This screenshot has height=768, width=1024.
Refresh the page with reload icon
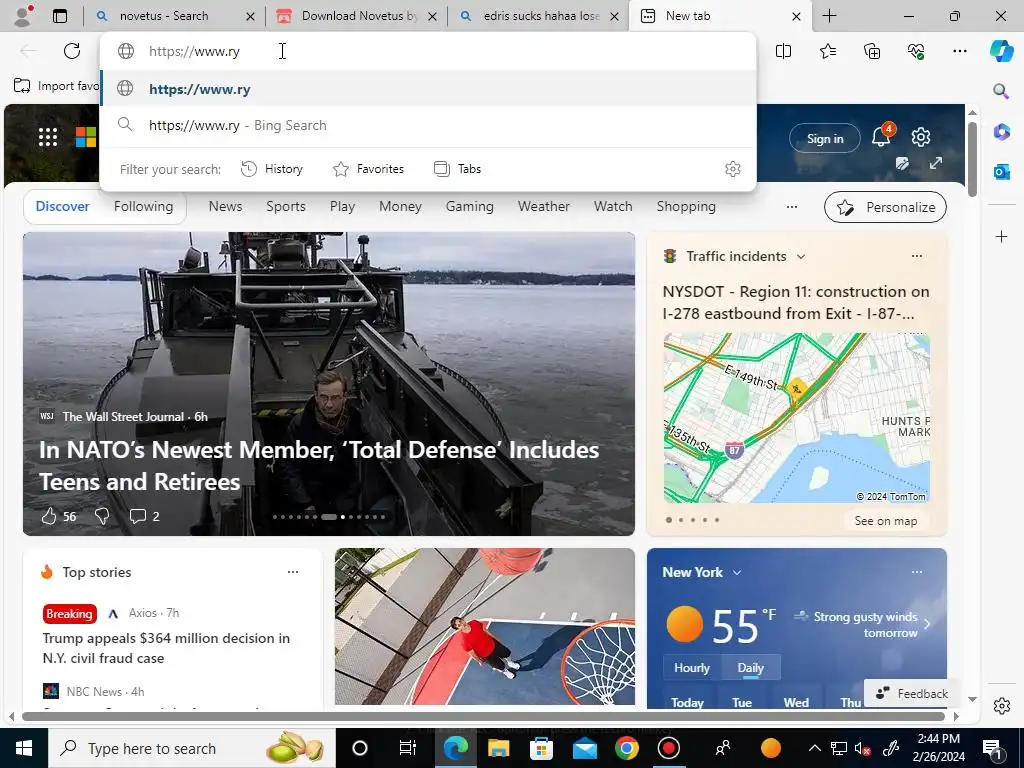pyautogui.click(x=72, y=51)
